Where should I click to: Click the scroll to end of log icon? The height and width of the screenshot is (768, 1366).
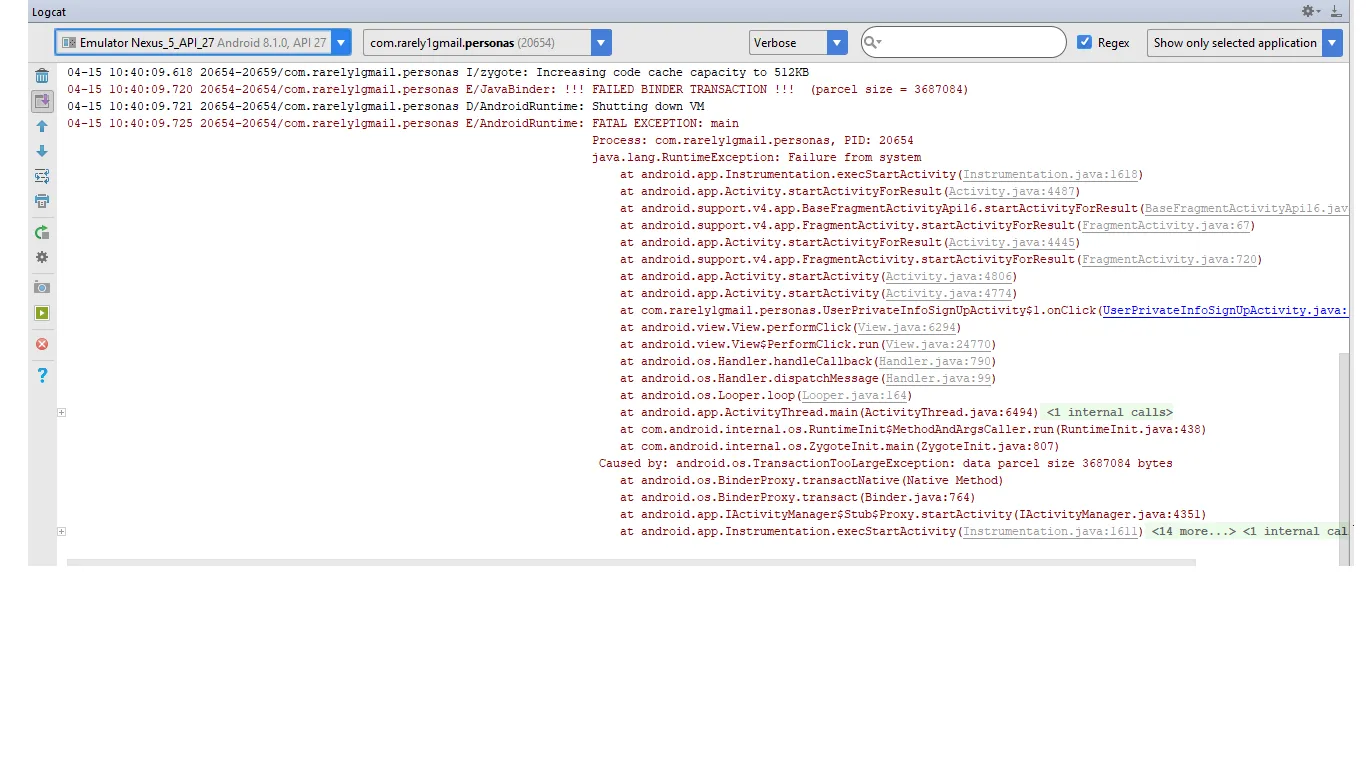(42, 101)
